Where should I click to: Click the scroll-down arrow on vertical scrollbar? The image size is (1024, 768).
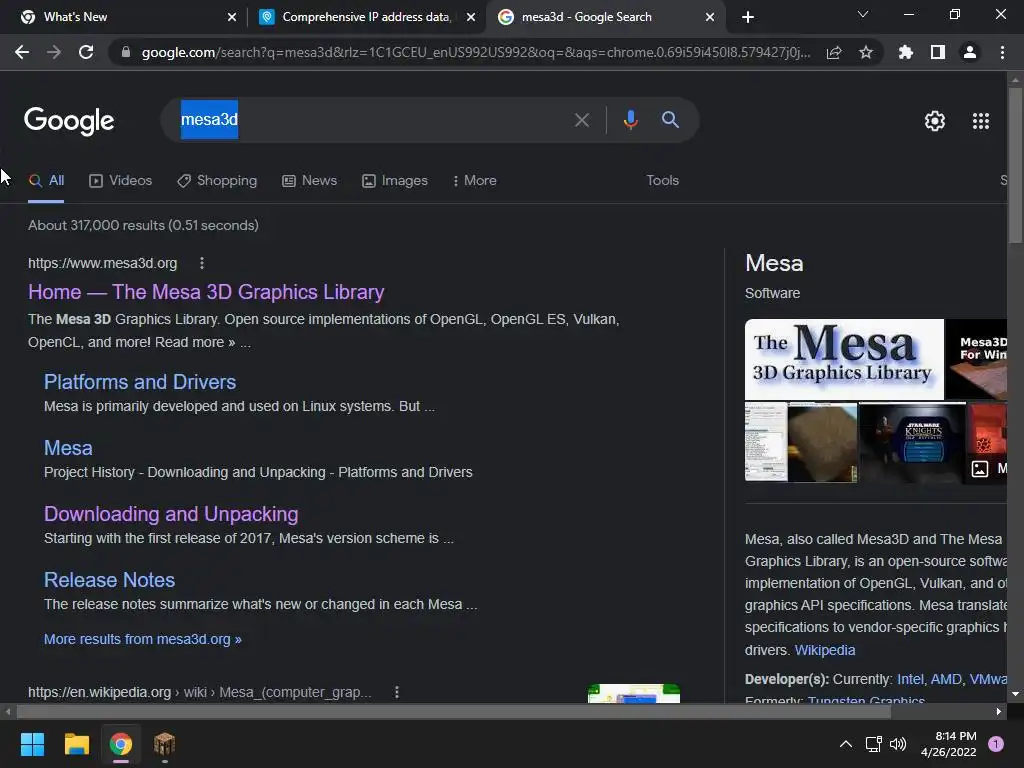tap(1015, 695)
